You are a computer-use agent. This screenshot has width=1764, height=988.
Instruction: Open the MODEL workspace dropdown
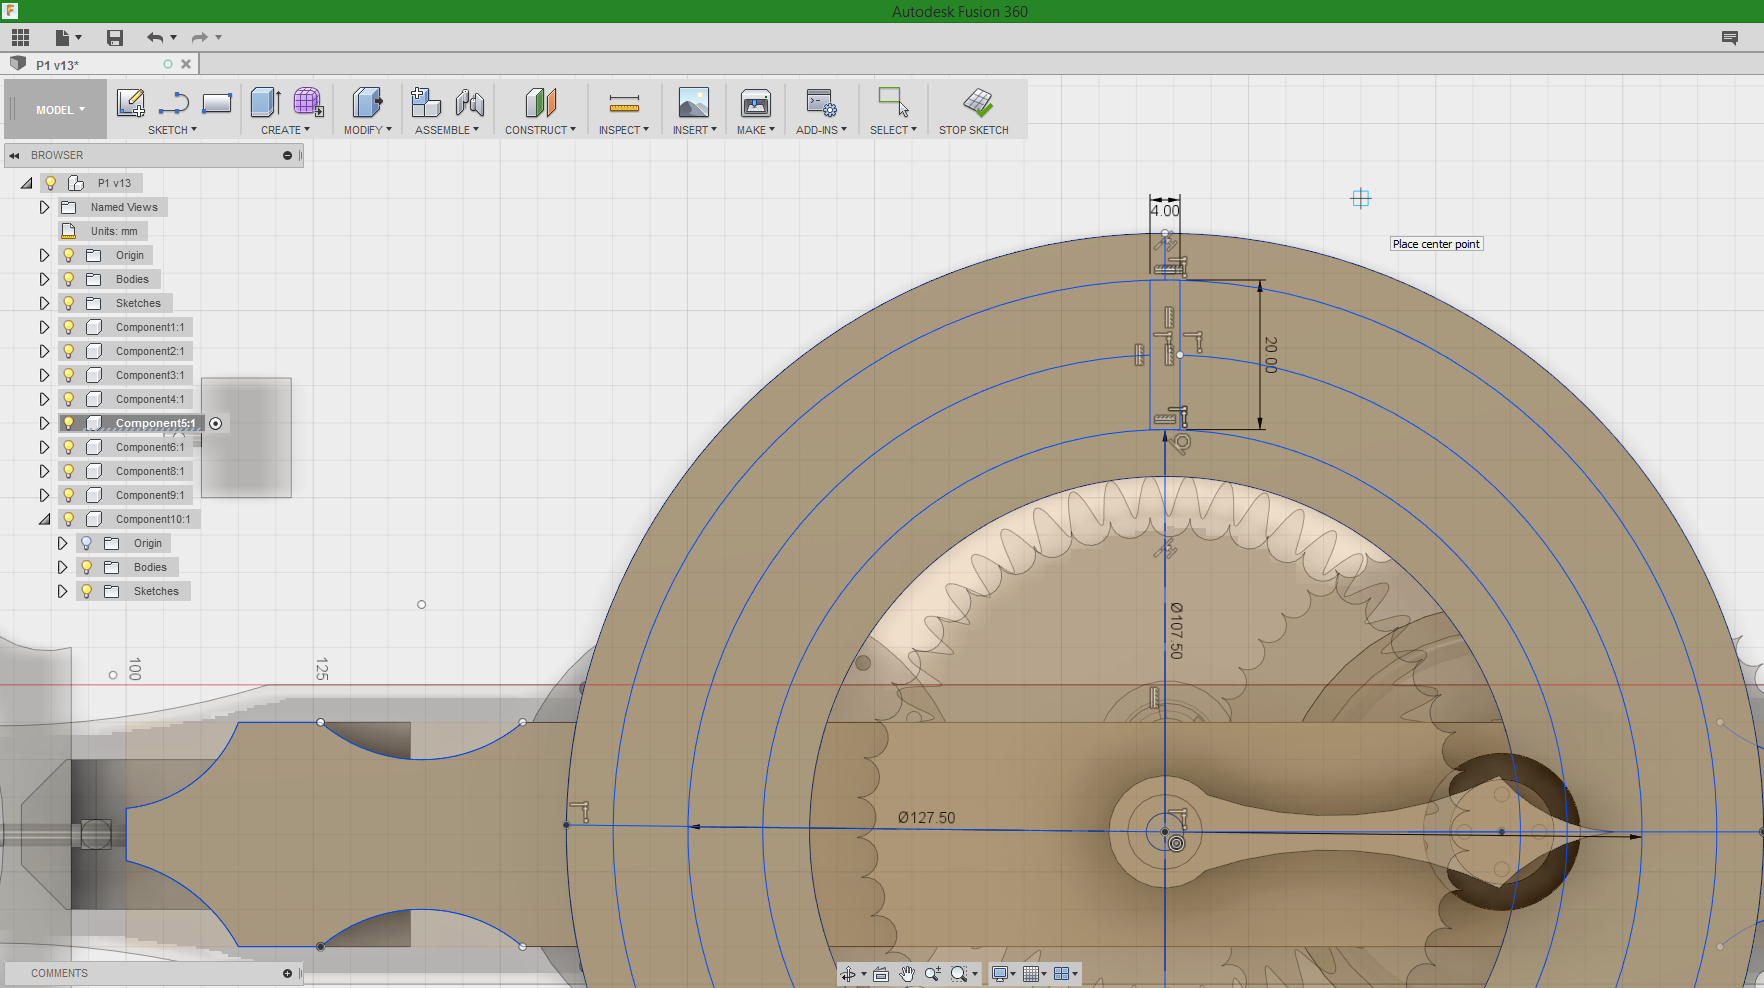[x=60, y=110]
